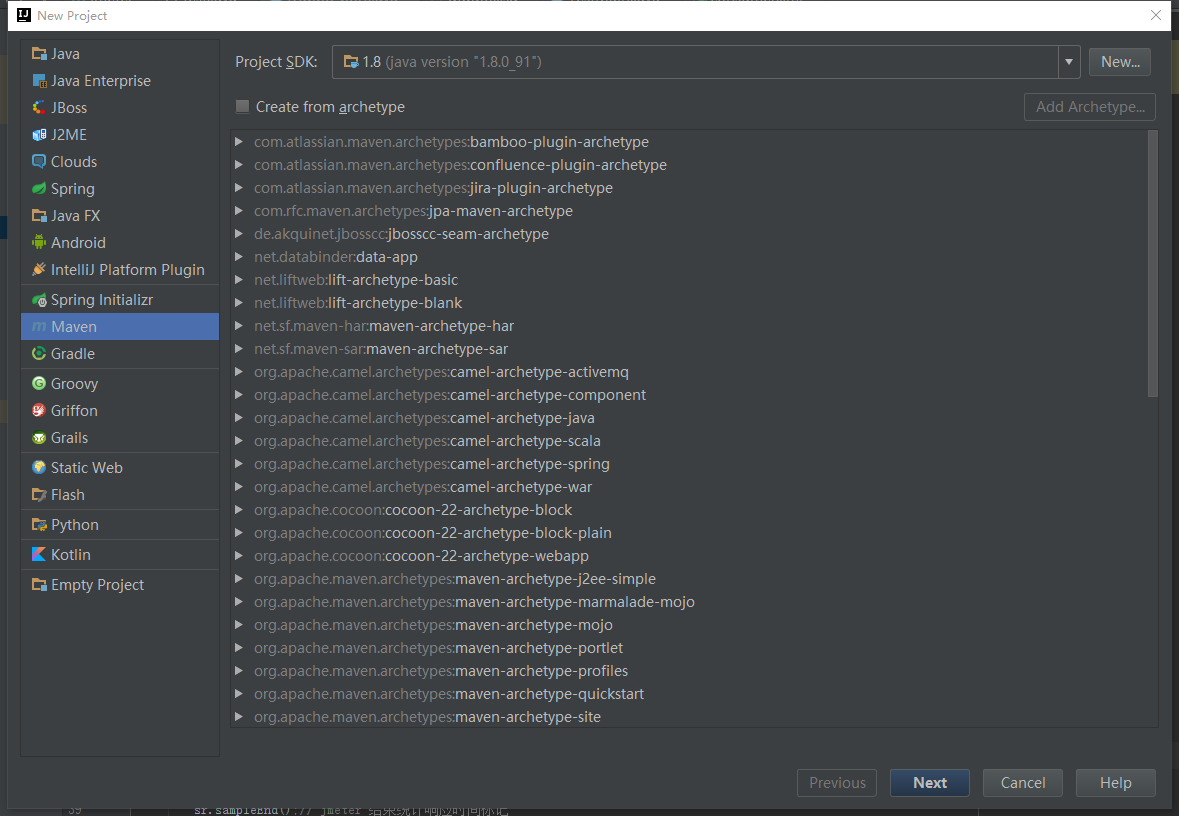The width and height of the screenshot is (1179, 816).
Task: Click the Previous button
Action: click(837, 783)
